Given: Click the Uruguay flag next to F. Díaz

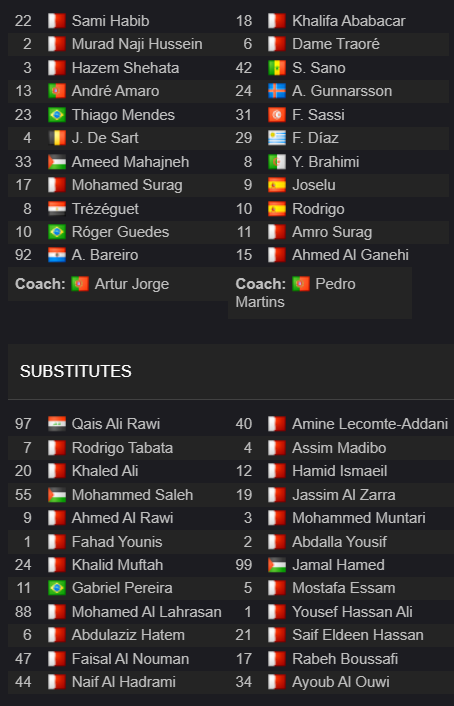Looking at the screenshot, I should pyautogui.click(x=277, y=138).
